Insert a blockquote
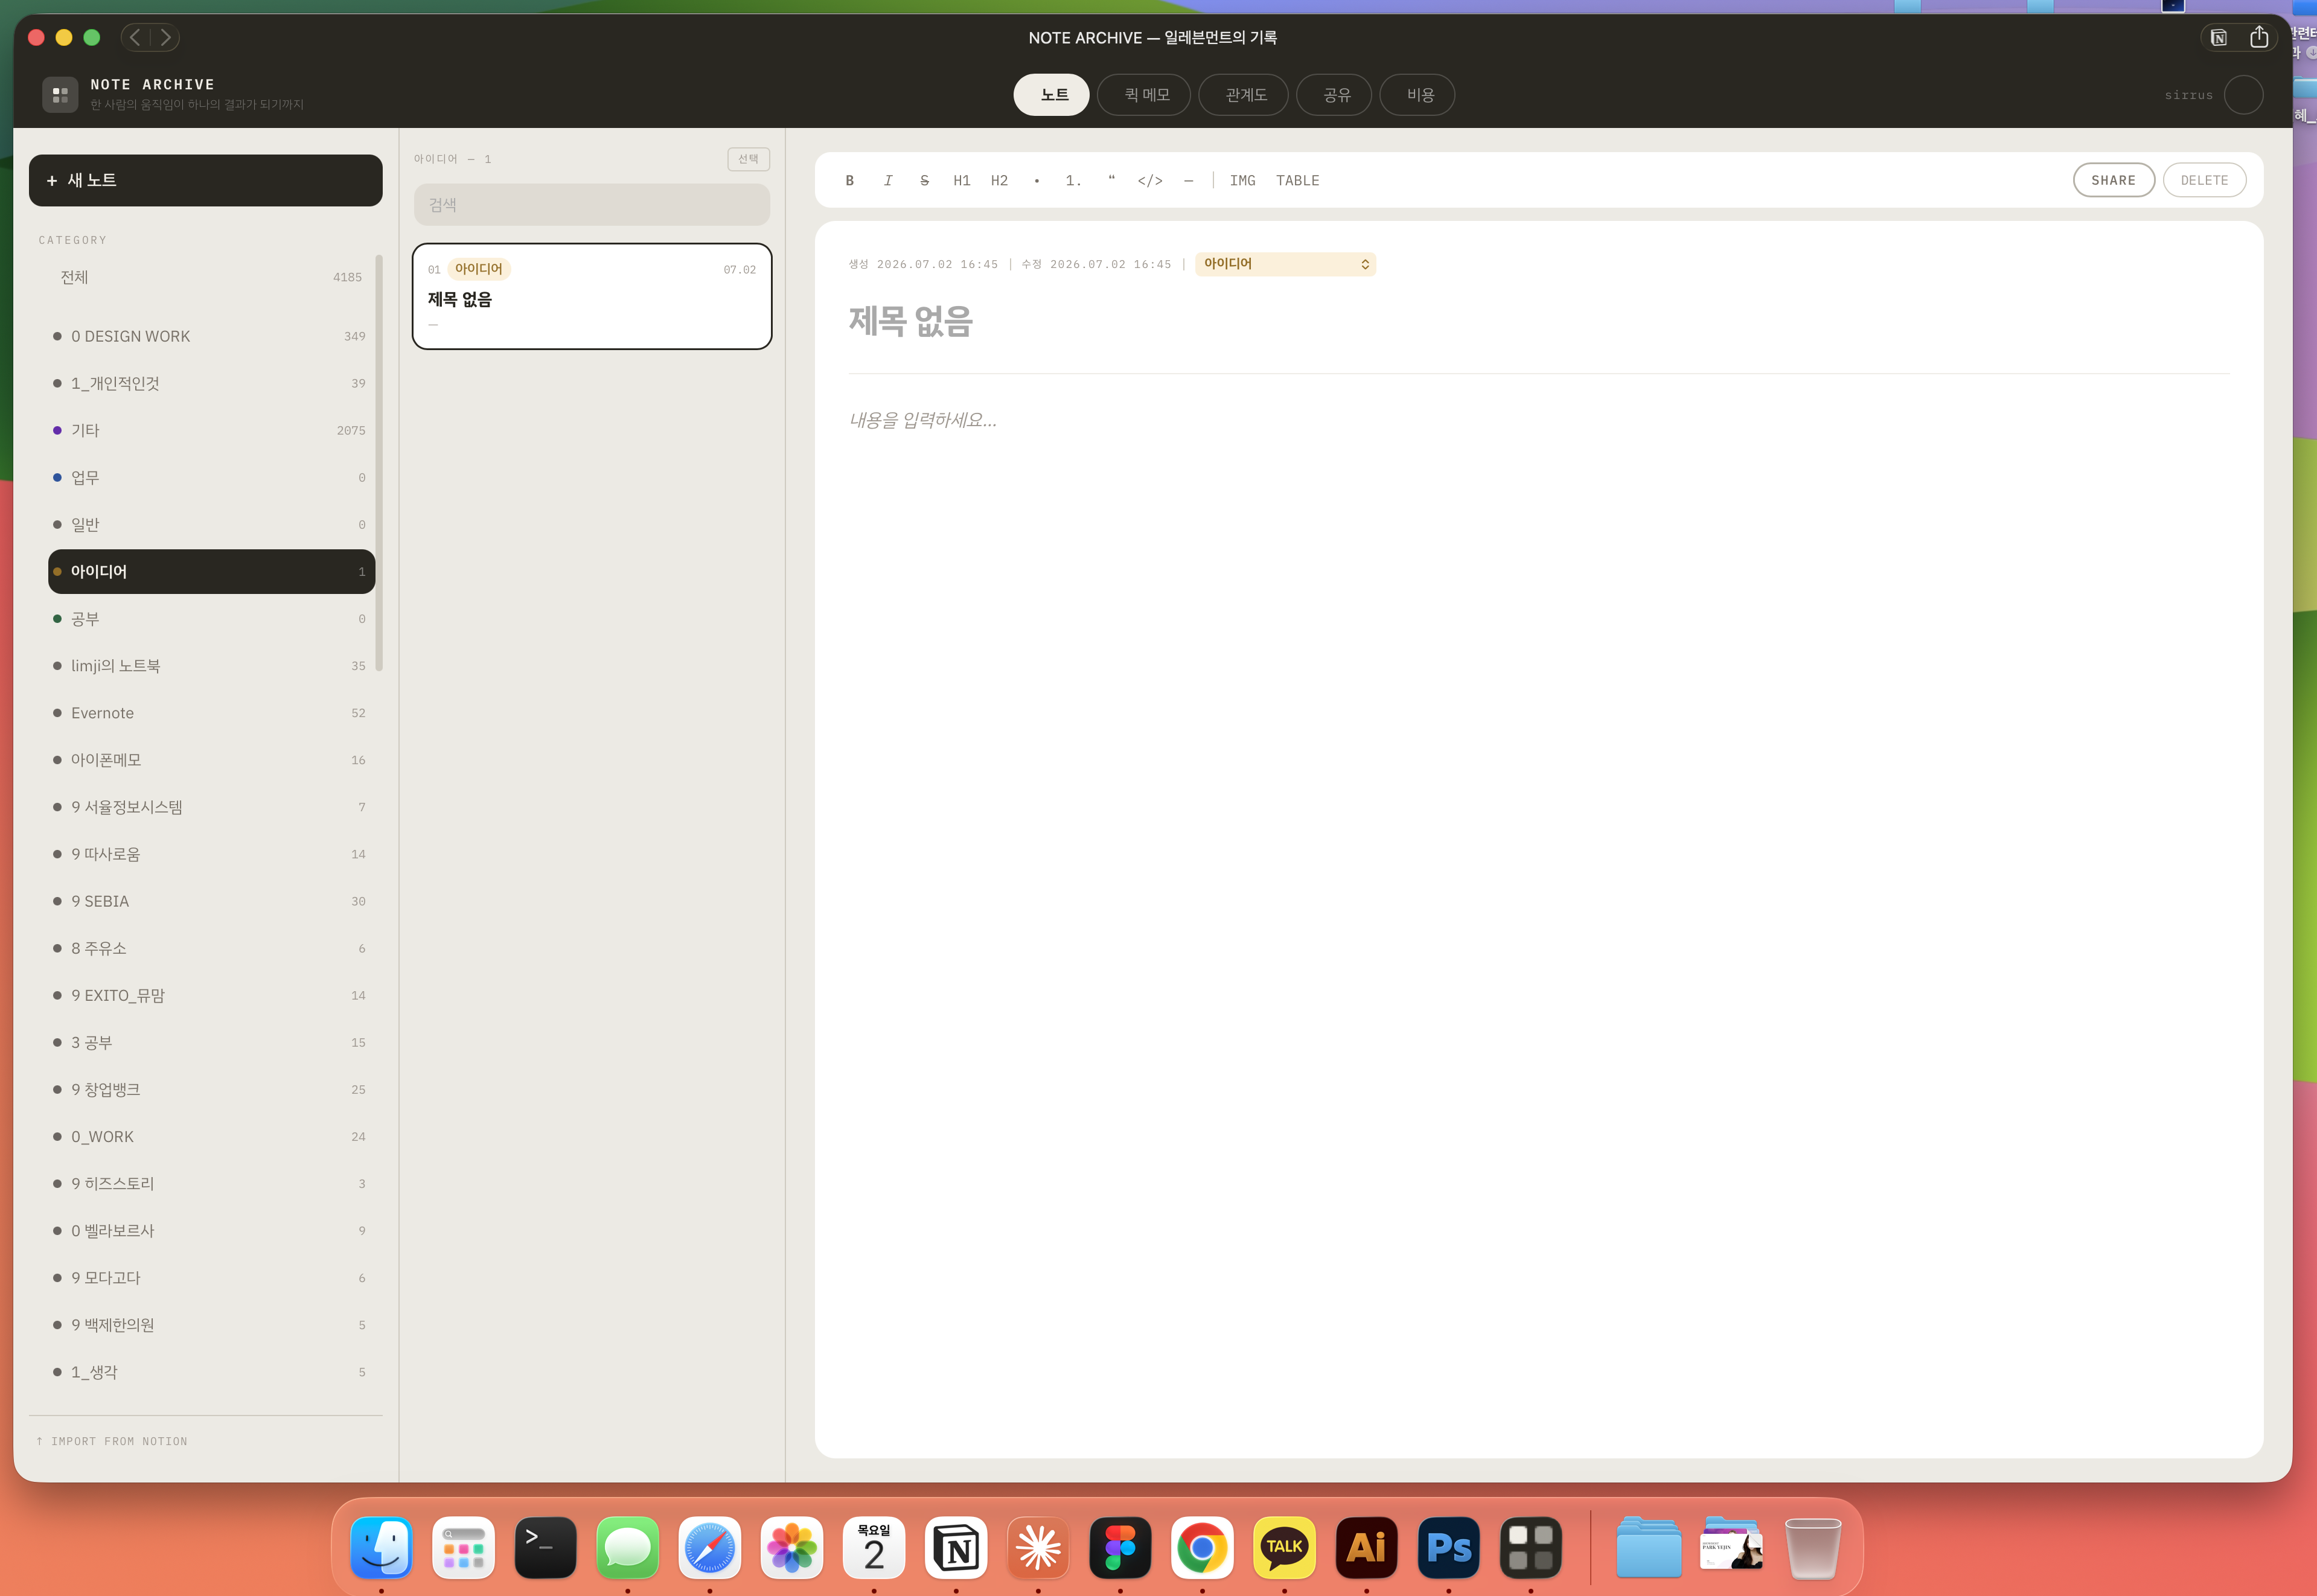The width and height of the screenshot is (2317, 1596). 1111,180
